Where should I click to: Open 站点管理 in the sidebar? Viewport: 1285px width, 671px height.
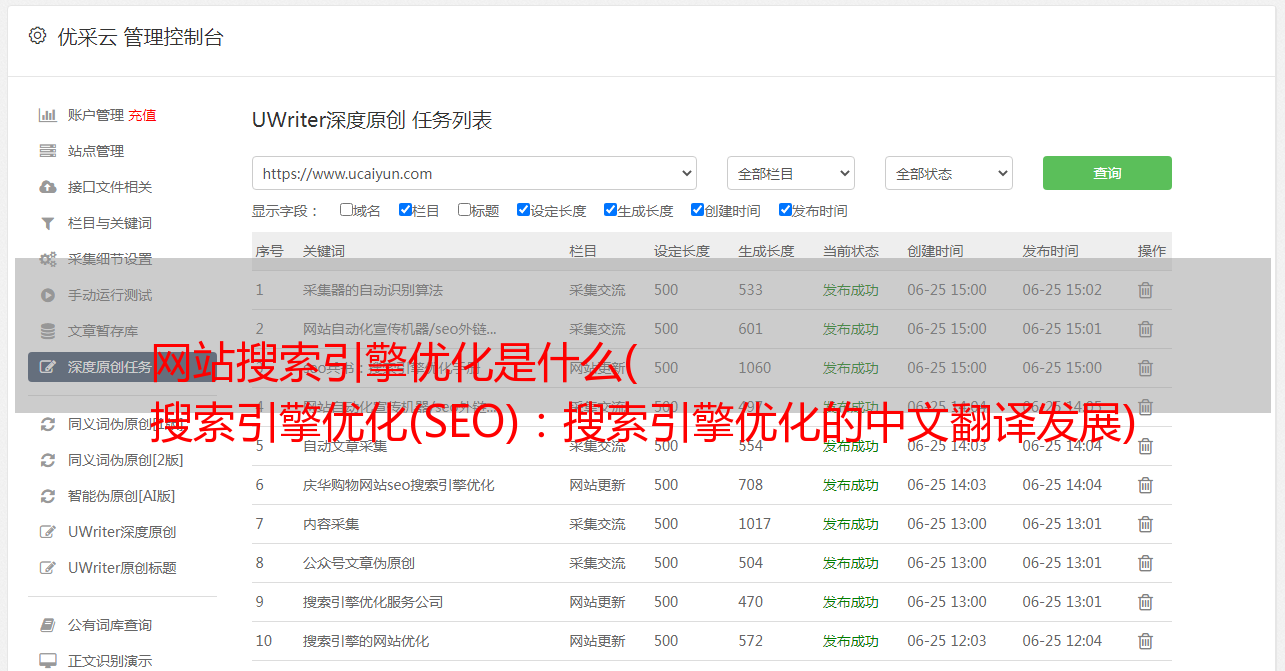pos(96,151)
